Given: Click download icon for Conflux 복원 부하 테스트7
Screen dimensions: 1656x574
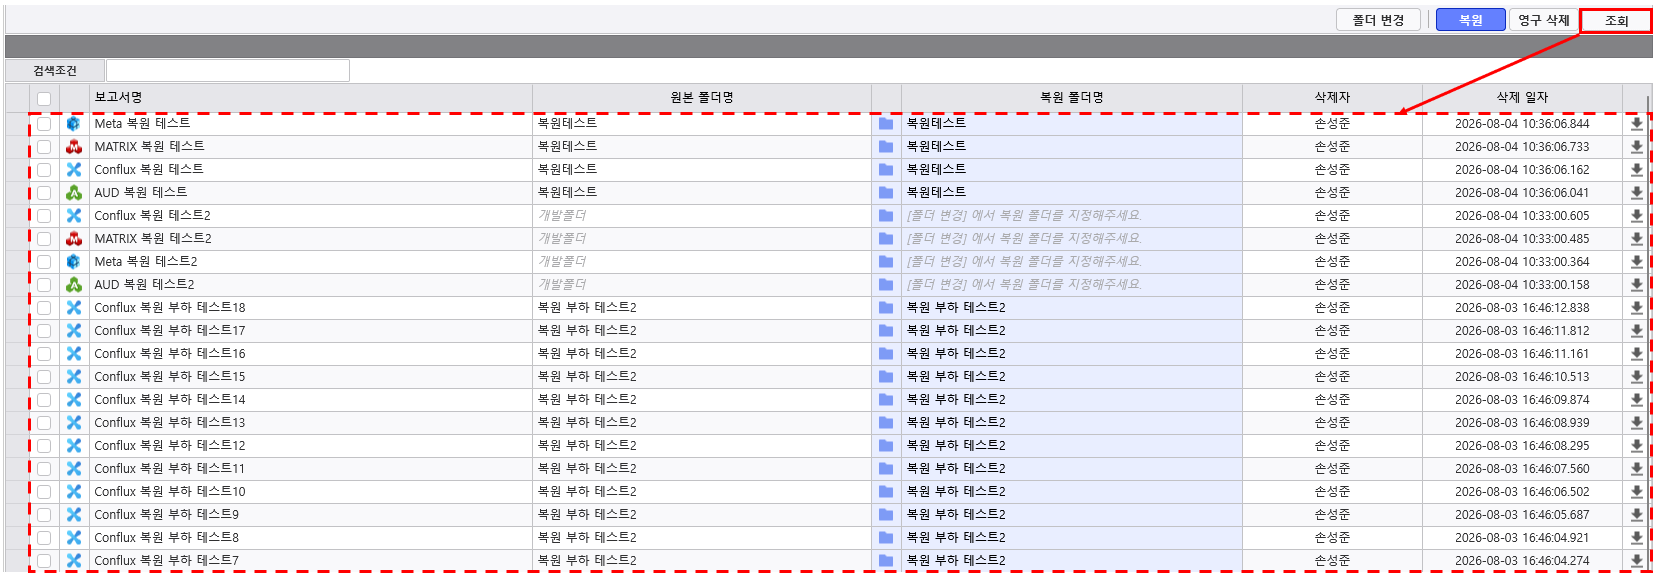Looking at the screenshot, I should coord(1636,561).
